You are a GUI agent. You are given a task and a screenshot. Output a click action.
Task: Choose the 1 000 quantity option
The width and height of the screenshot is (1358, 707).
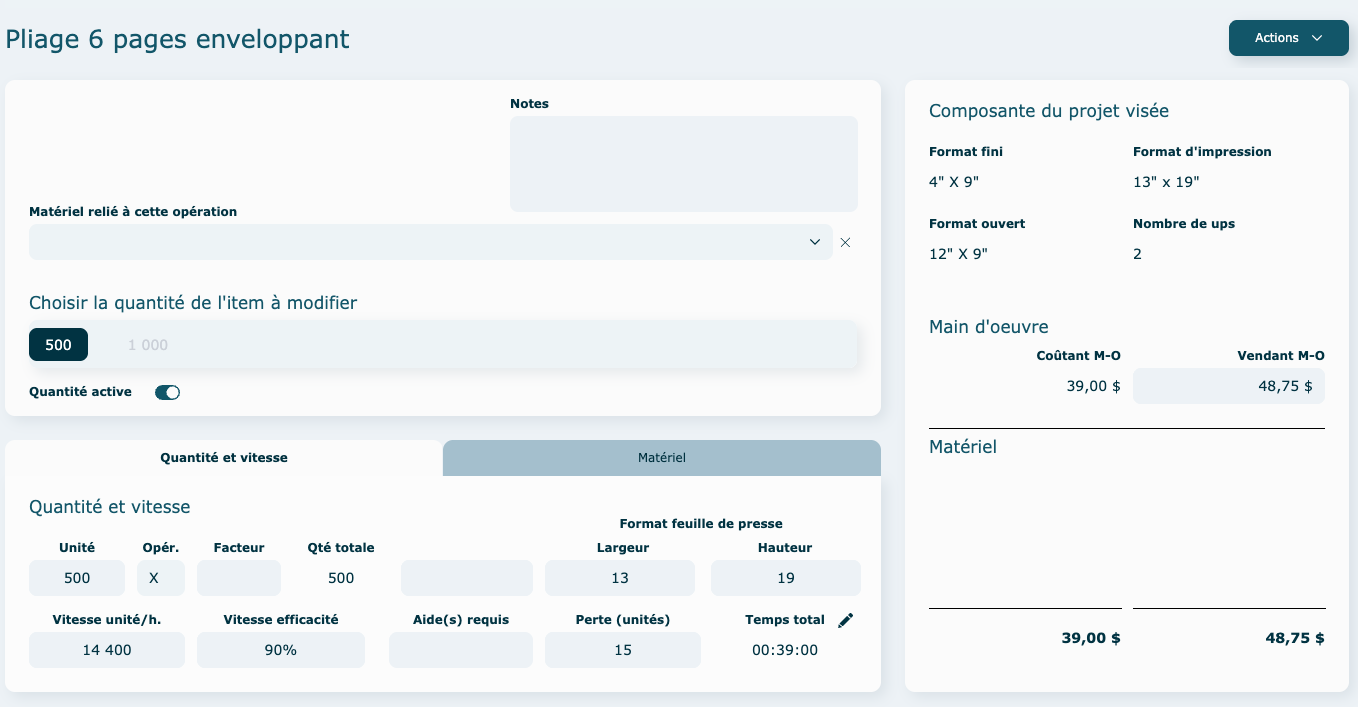pos(148,345)
